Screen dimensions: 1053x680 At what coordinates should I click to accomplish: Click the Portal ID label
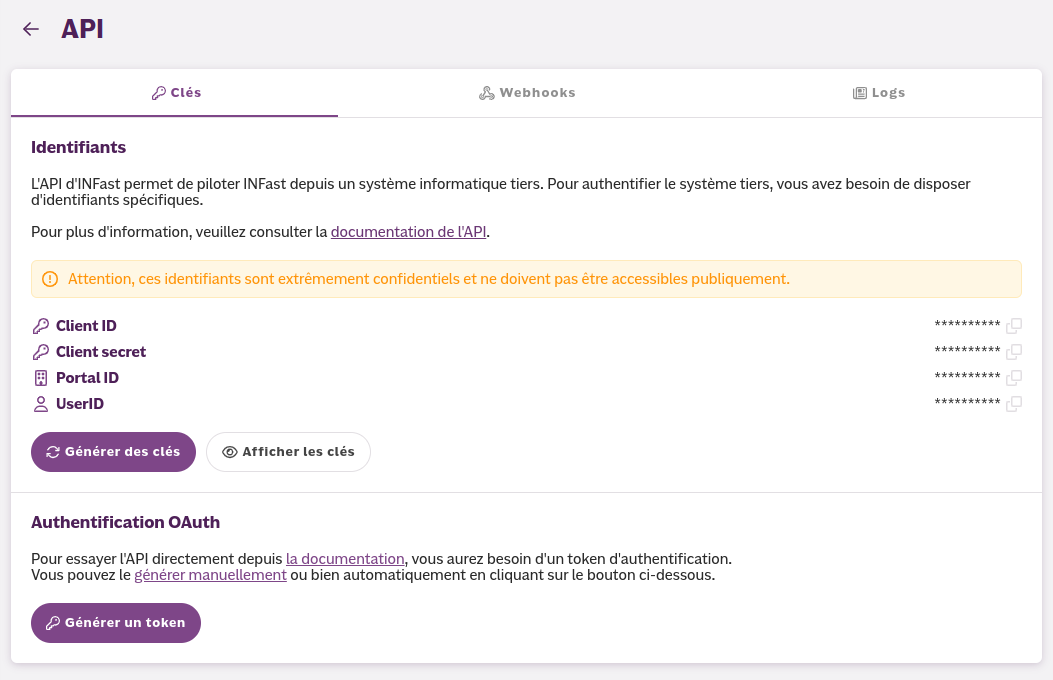[87, 378]
